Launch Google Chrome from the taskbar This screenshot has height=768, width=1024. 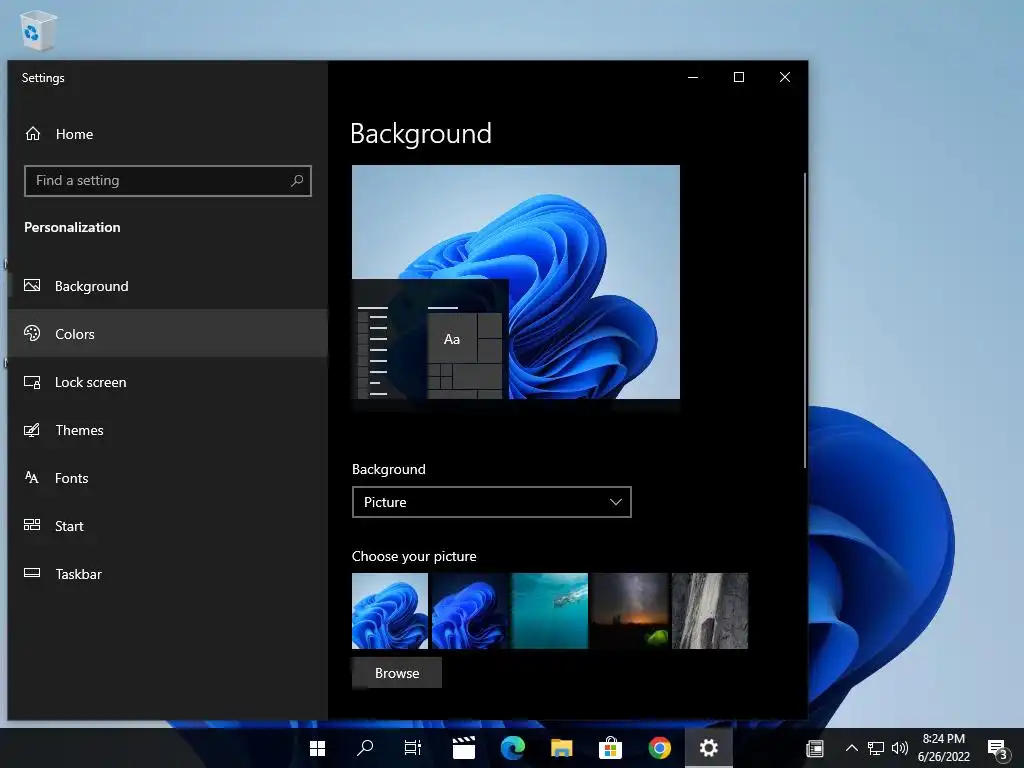tap(660, 748)
